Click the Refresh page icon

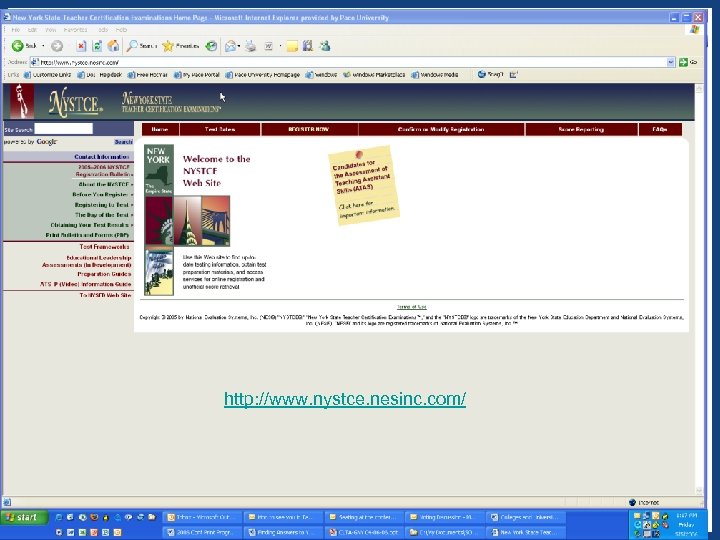(x=97, y=46)
